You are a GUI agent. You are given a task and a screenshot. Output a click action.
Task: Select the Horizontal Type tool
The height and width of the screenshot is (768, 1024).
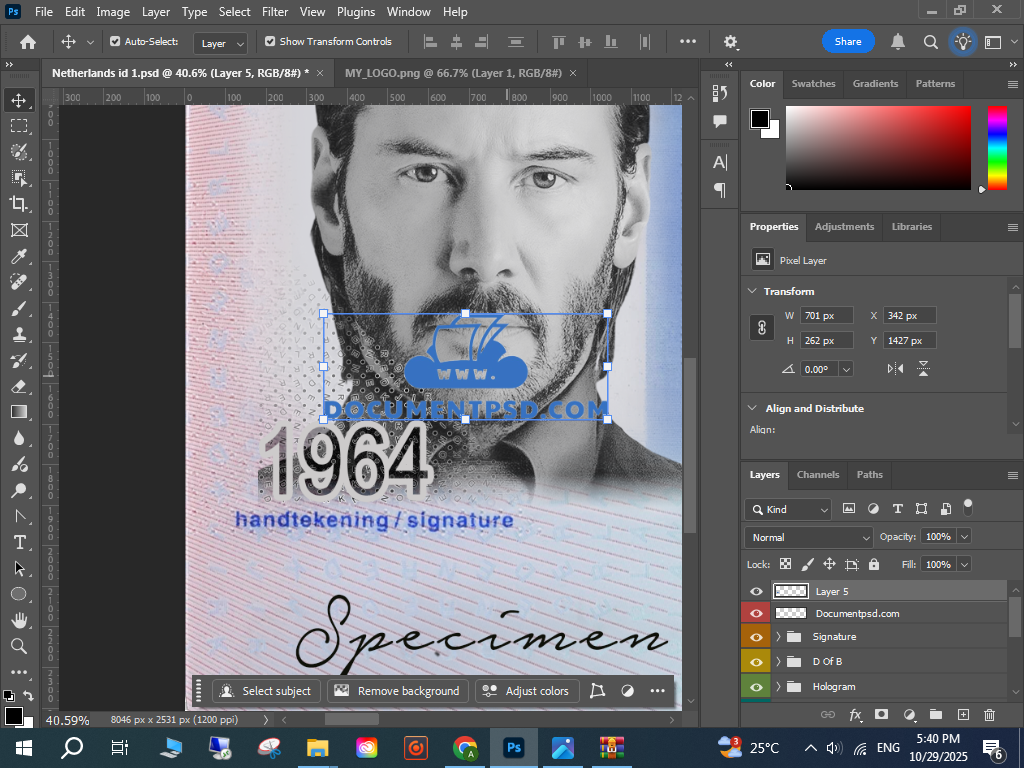coord(19,542)
